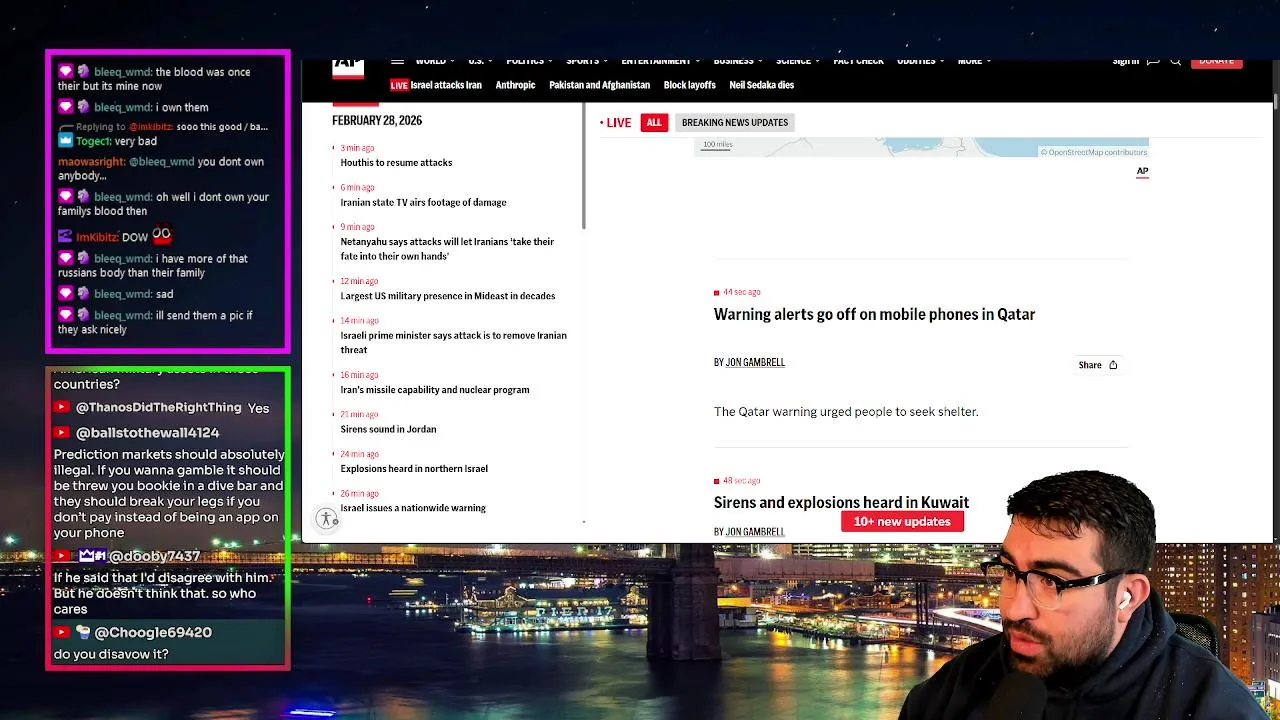
Task: Click @ballstothewall4124 username in chat
Action: click(x=147, y=432)
